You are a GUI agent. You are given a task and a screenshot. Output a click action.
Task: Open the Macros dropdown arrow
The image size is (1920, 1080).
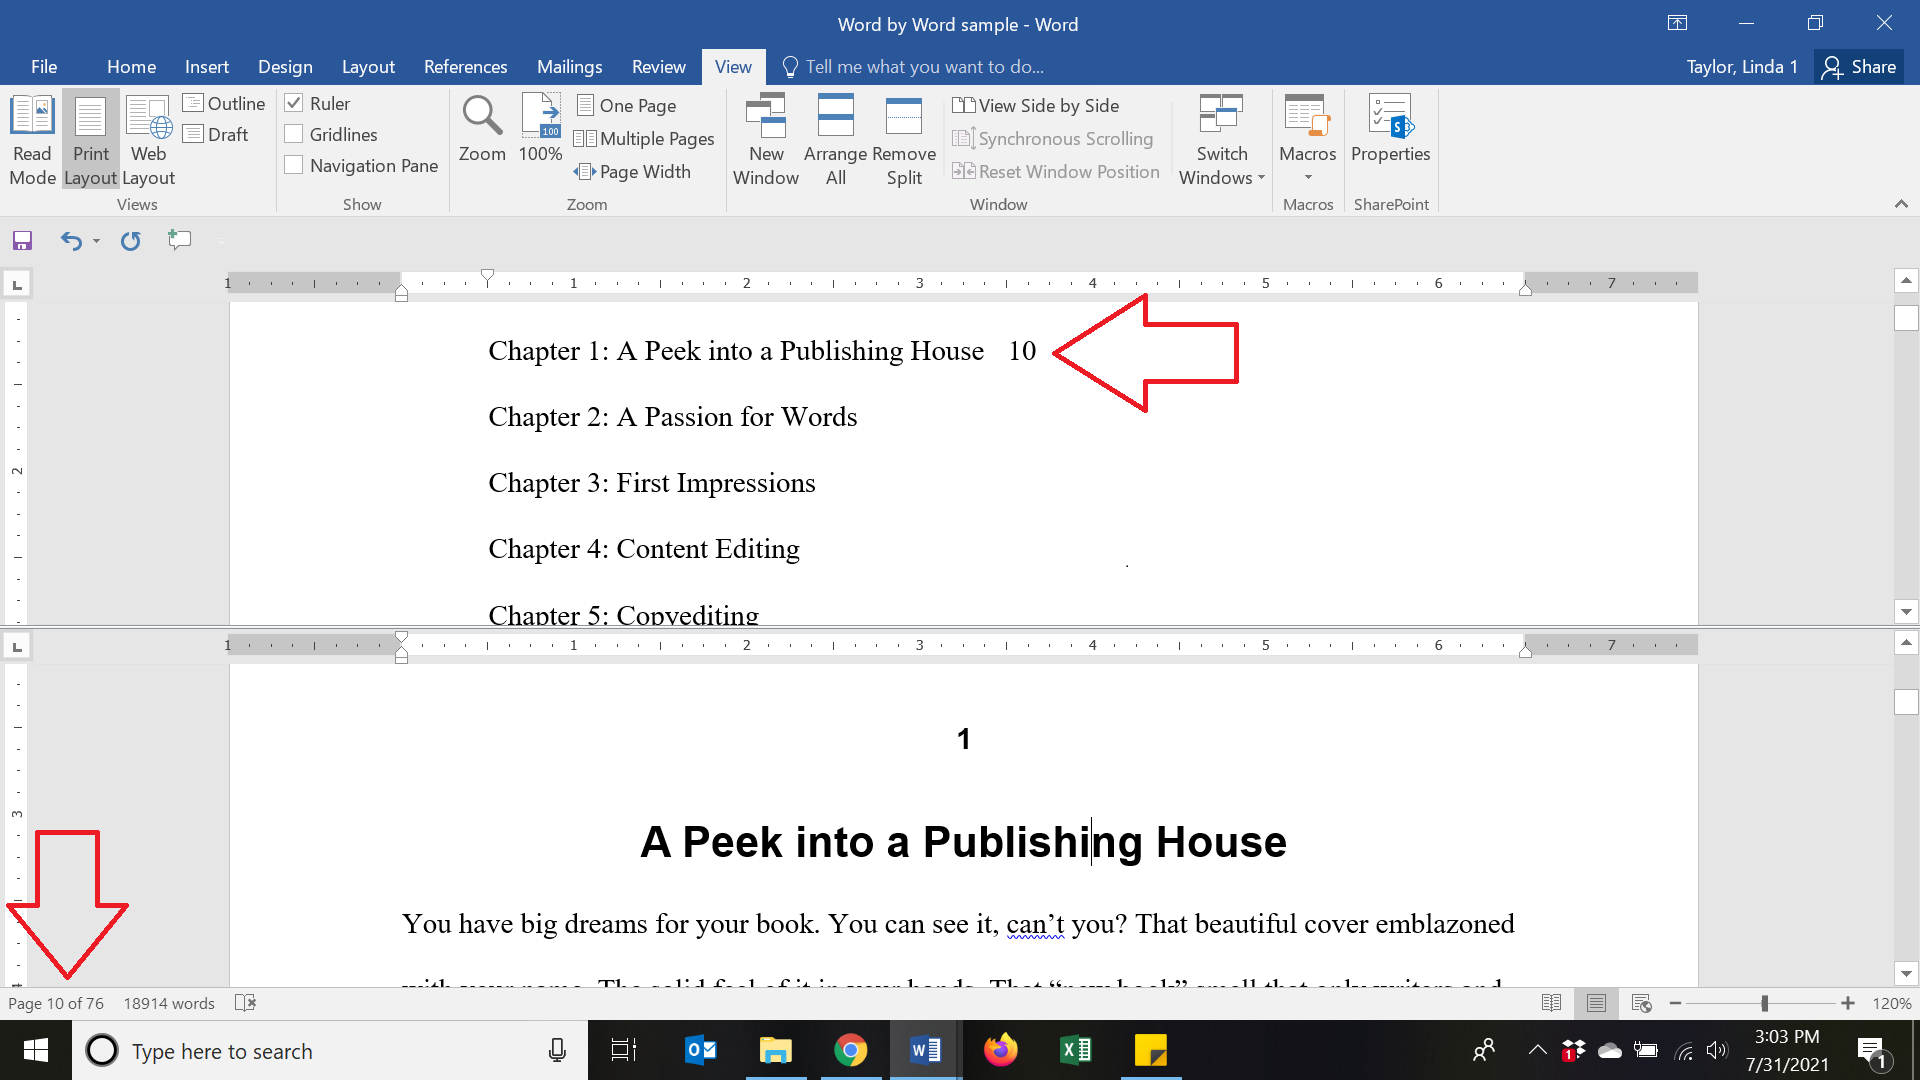coord(1308,178)
